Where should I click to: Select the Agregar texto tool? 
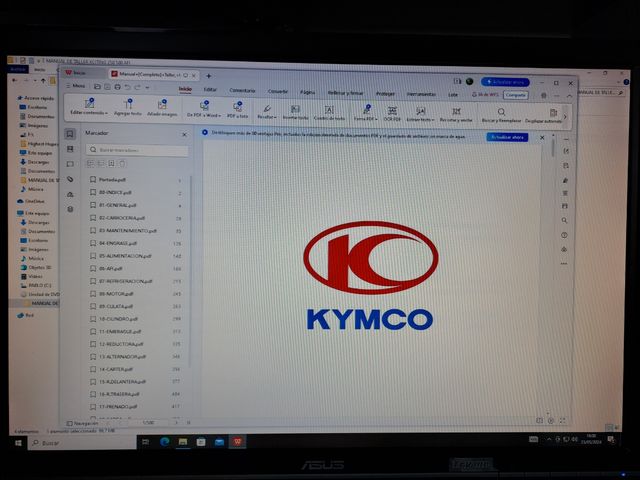(x=128, y=108)
